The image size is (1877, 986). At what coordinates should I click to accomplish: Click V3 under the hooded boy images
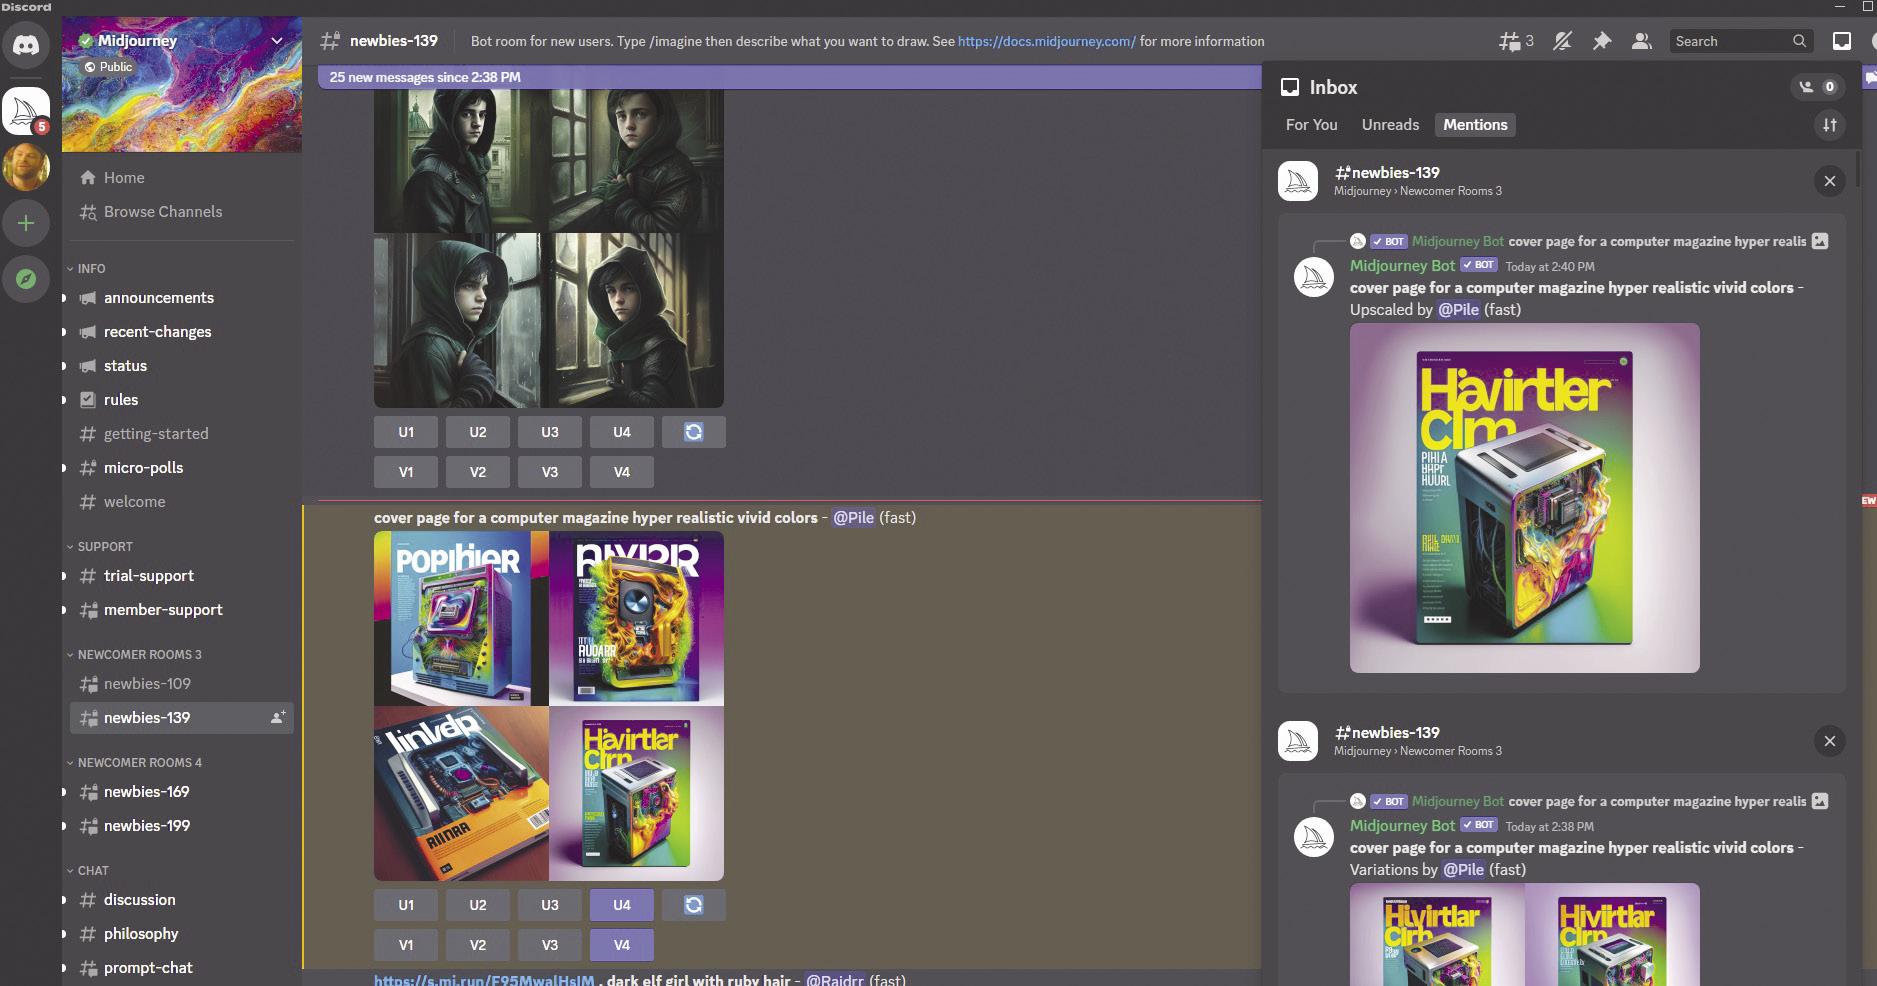[x=550, y=472]
